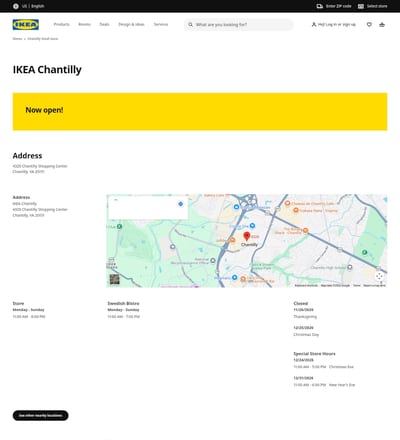Click the orange restaurant marker left of the red pin

pyautogui.click(x=233, y=240)
